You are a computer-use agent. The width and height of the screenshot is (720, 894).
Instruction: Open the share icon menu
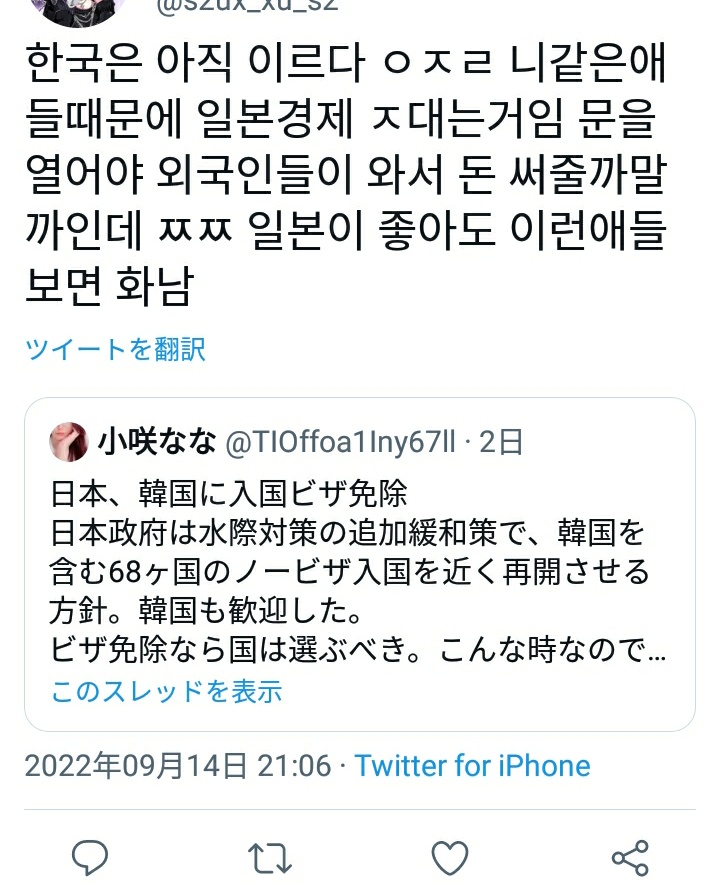(630, 858)
